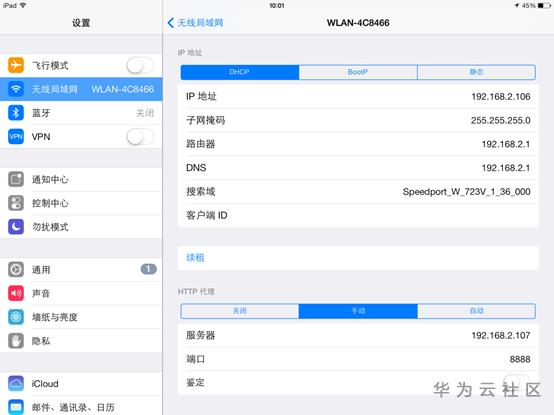The width and height of the screenshot is (554, 415).
Task: Select the DHCP tab
Action: point(240,72)
